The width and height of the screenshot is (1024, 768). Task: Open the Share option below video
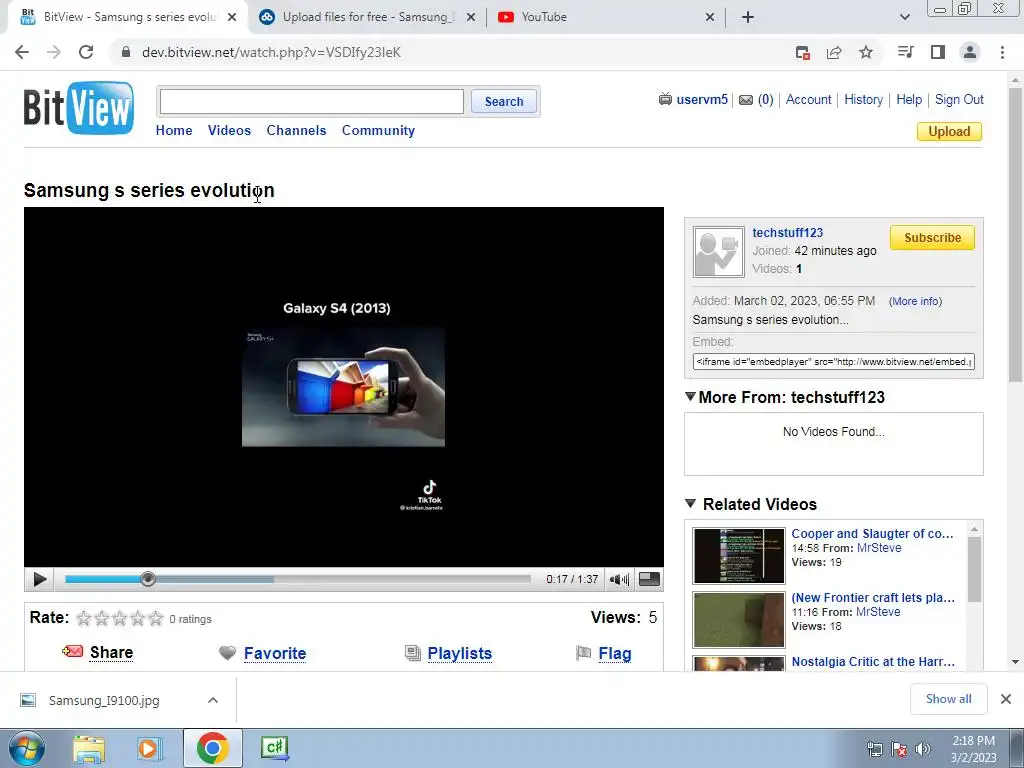[112, 652]
